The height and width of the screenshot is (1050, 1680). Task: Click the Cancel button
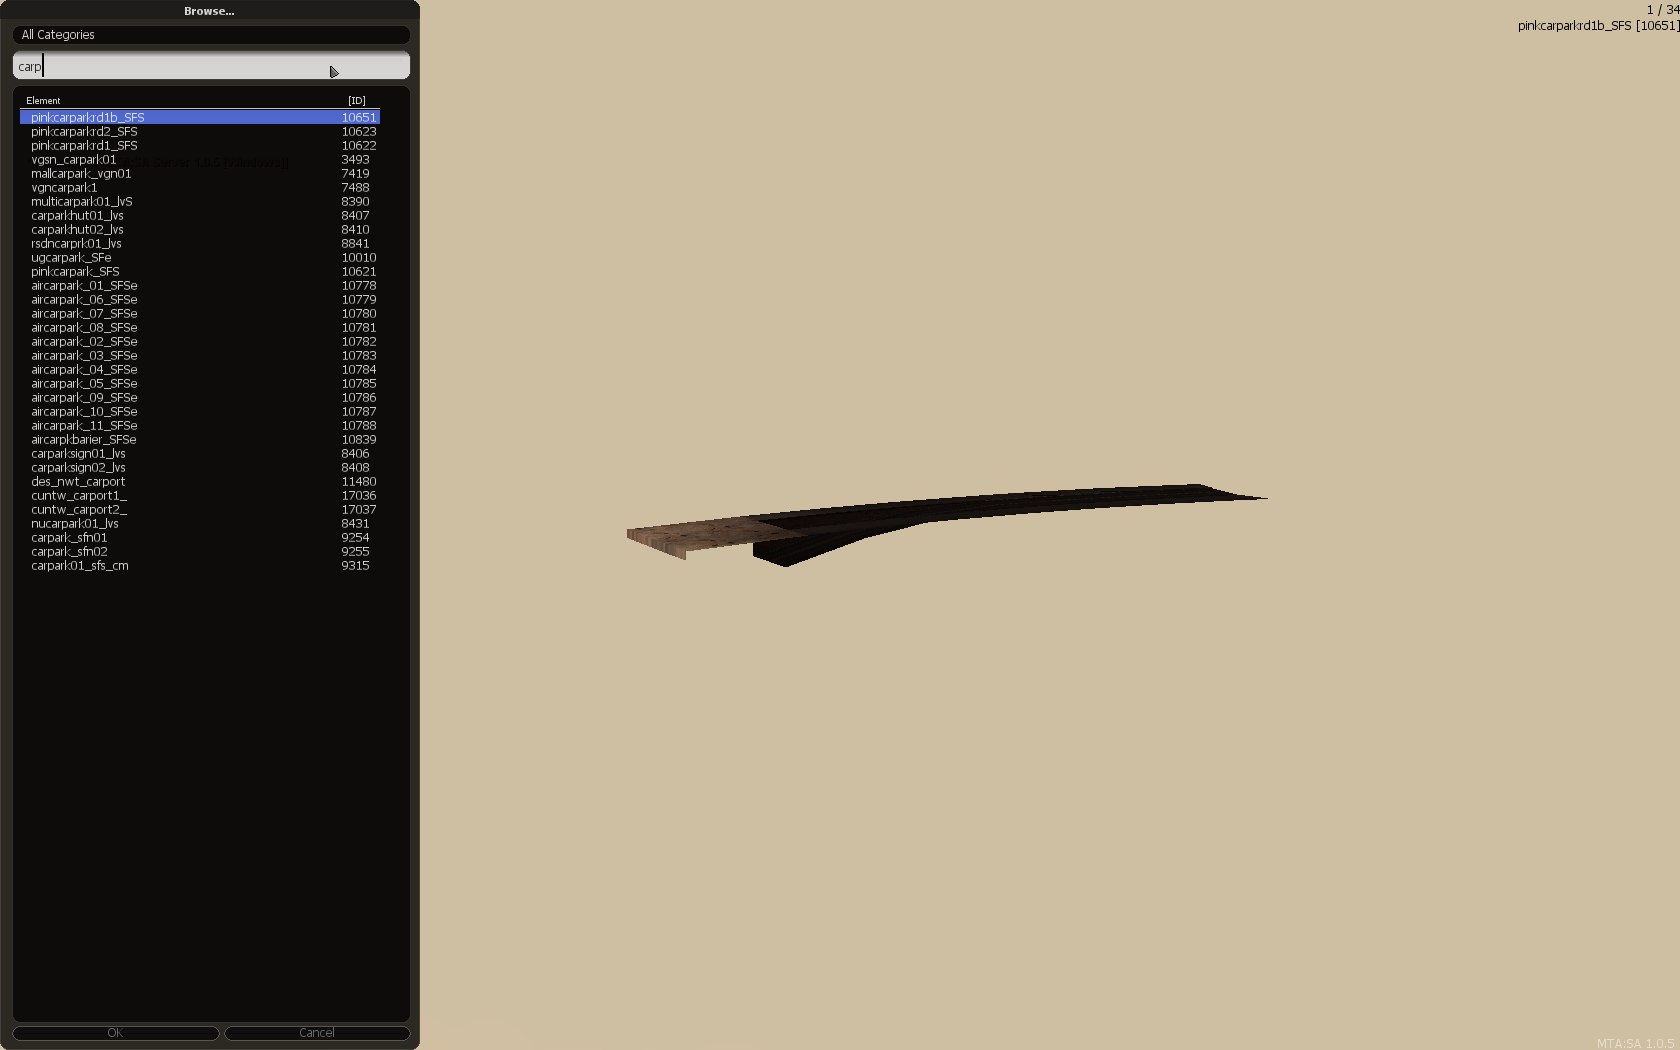click(x=317, y=1033)
